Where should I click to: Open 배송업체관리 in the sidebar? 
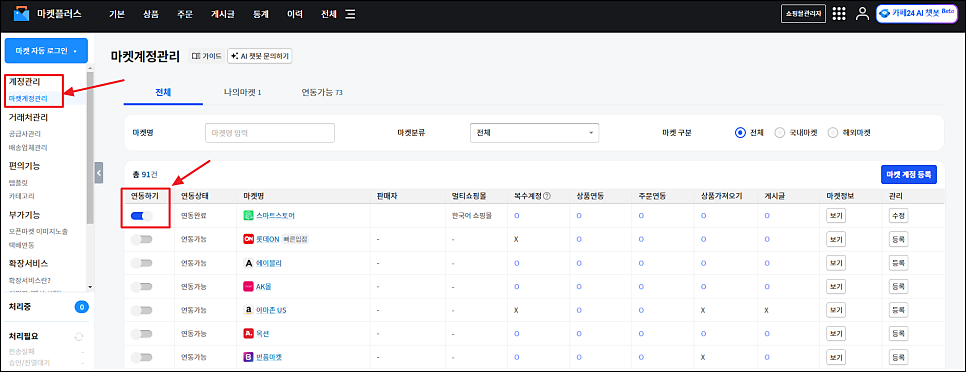point(28,147)
